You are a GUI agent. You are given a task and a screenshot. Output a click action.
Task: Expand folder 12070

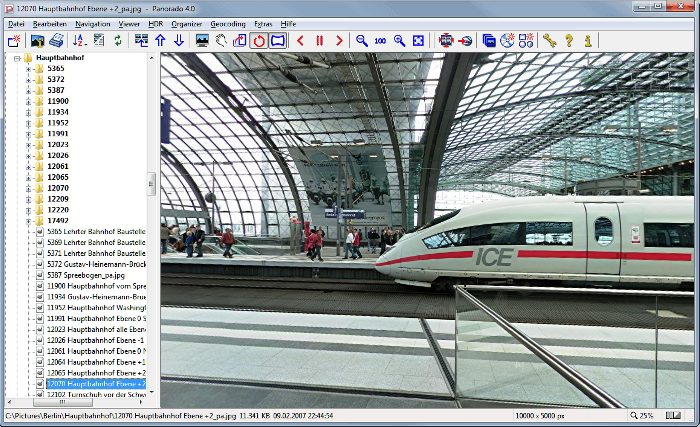[29, 188]
